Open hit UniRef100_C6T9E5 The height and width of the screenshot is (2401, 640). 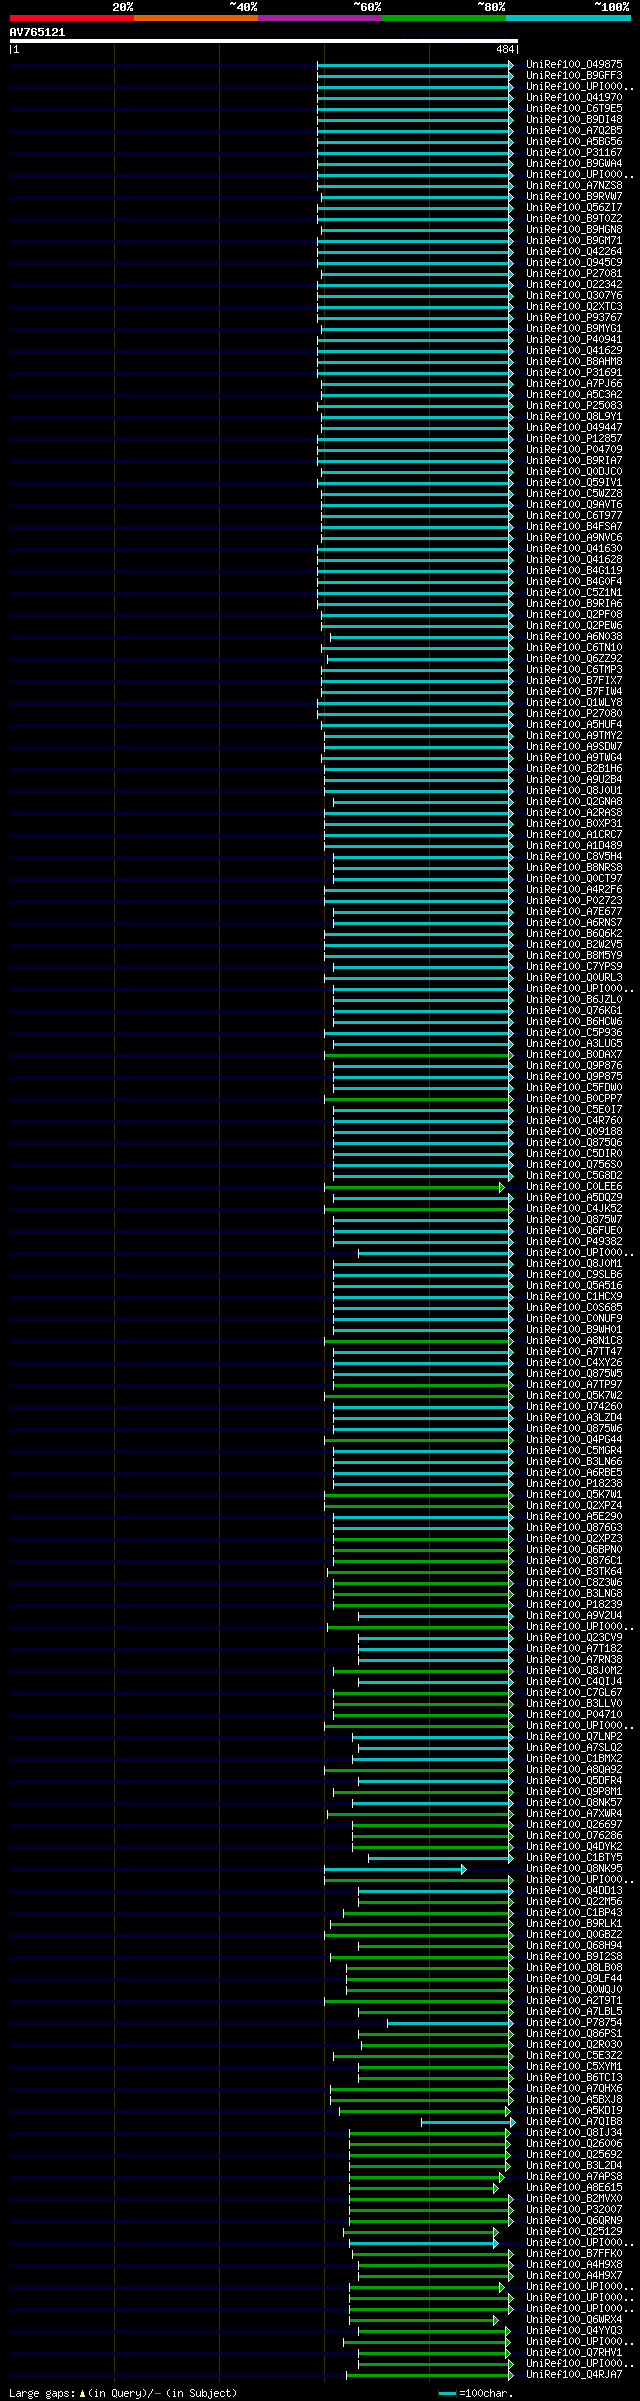point(574,108)
